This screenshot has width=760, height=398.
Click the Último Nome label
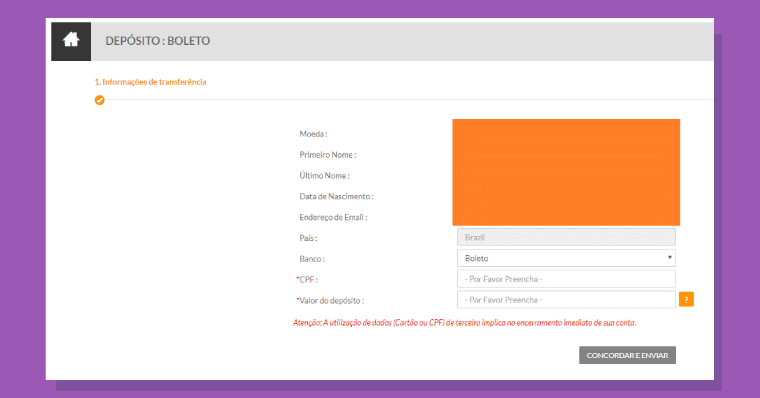[x=324, y=175]
